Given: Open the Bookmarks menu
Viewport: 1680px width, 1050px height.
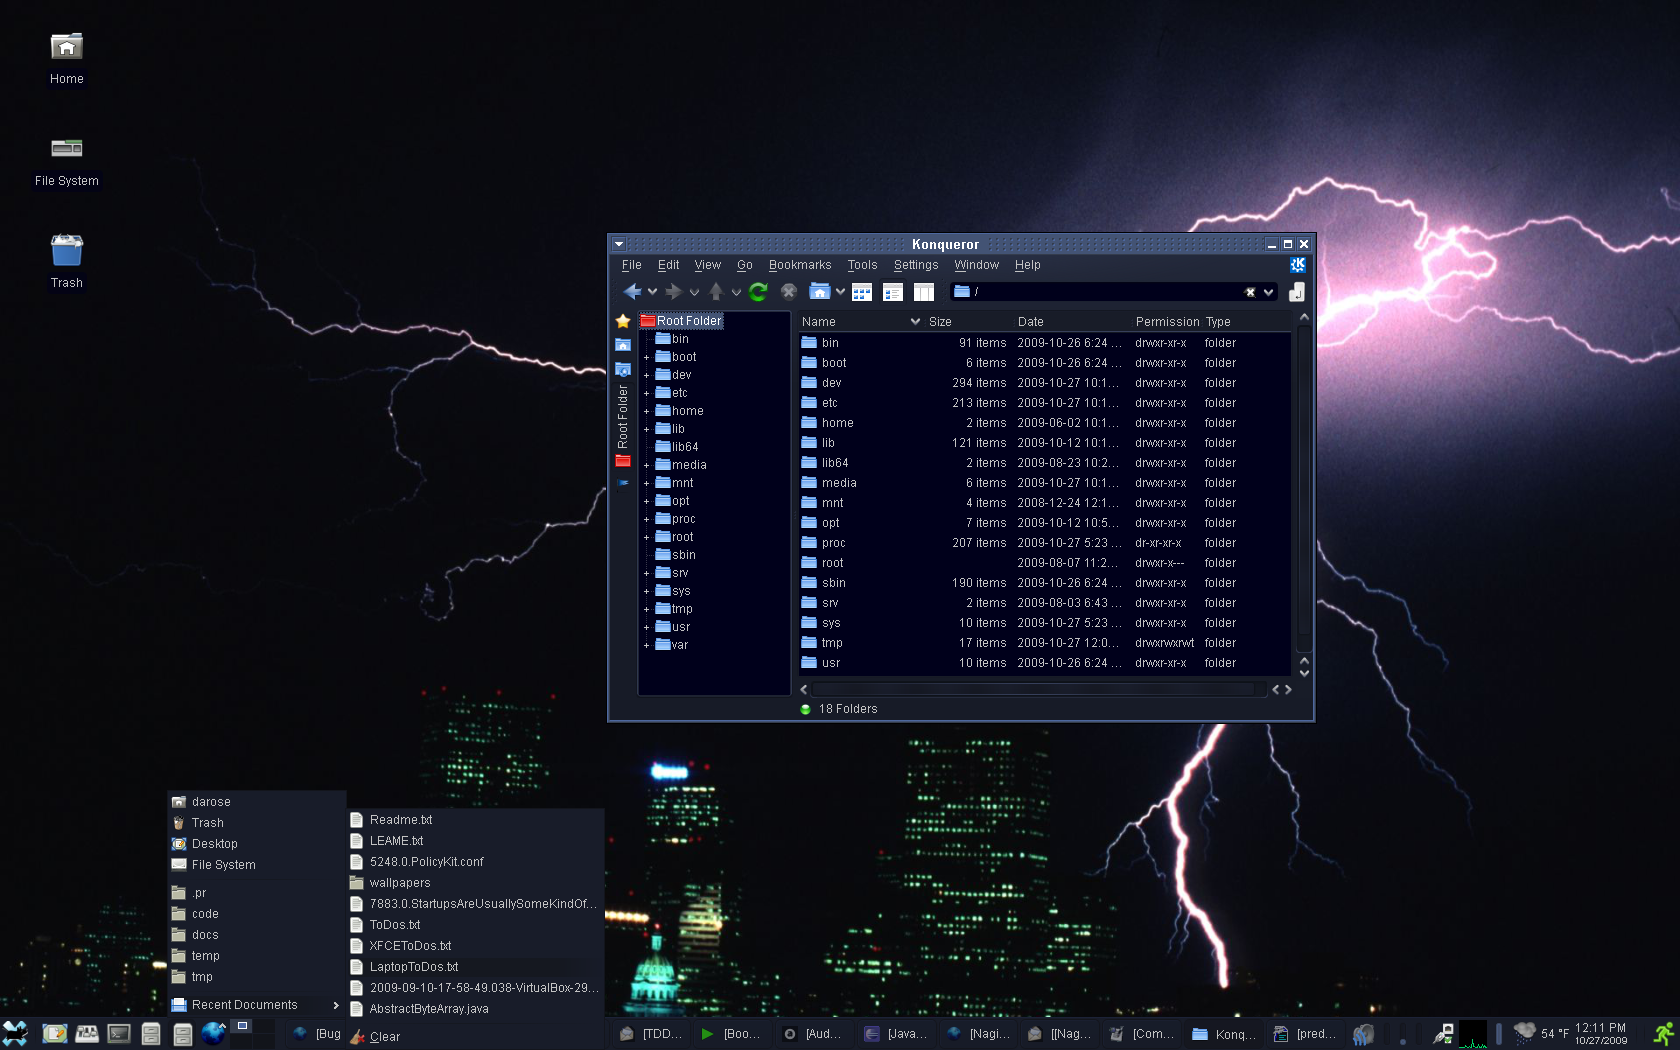Looking at the screenshot, I should pyautogui.click(x=799, y=265).
